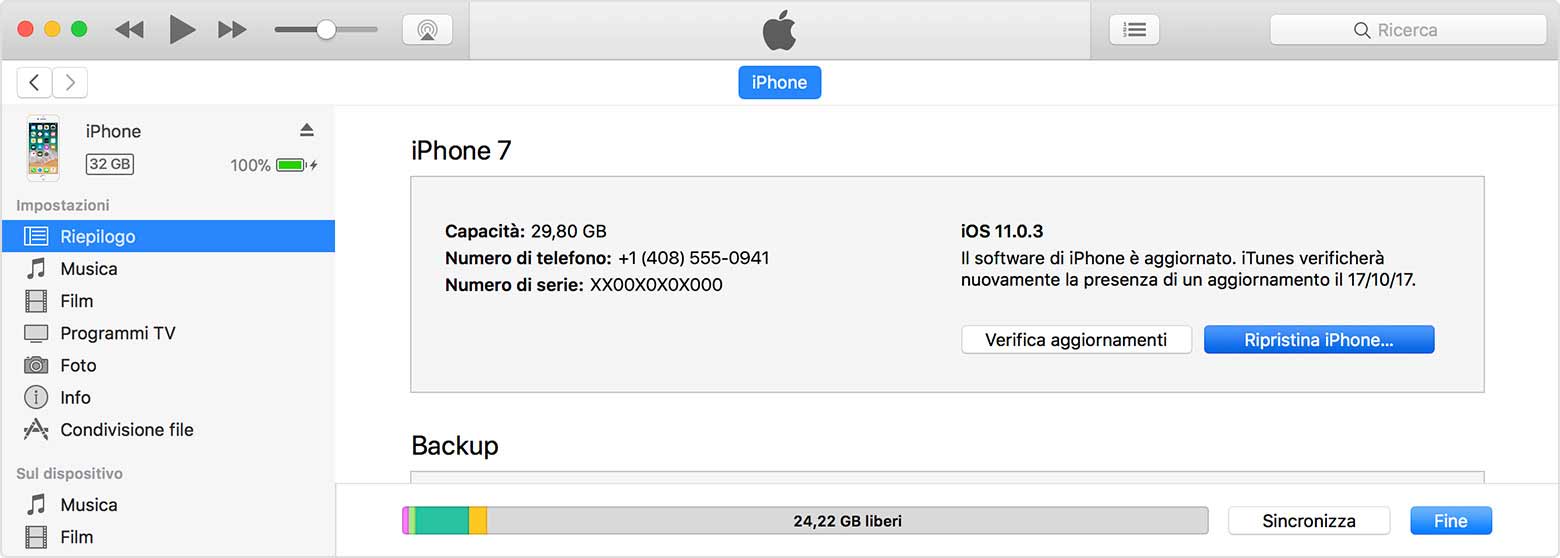
Task: Click the teal segment of storage bar
Action: click(442, 521)
